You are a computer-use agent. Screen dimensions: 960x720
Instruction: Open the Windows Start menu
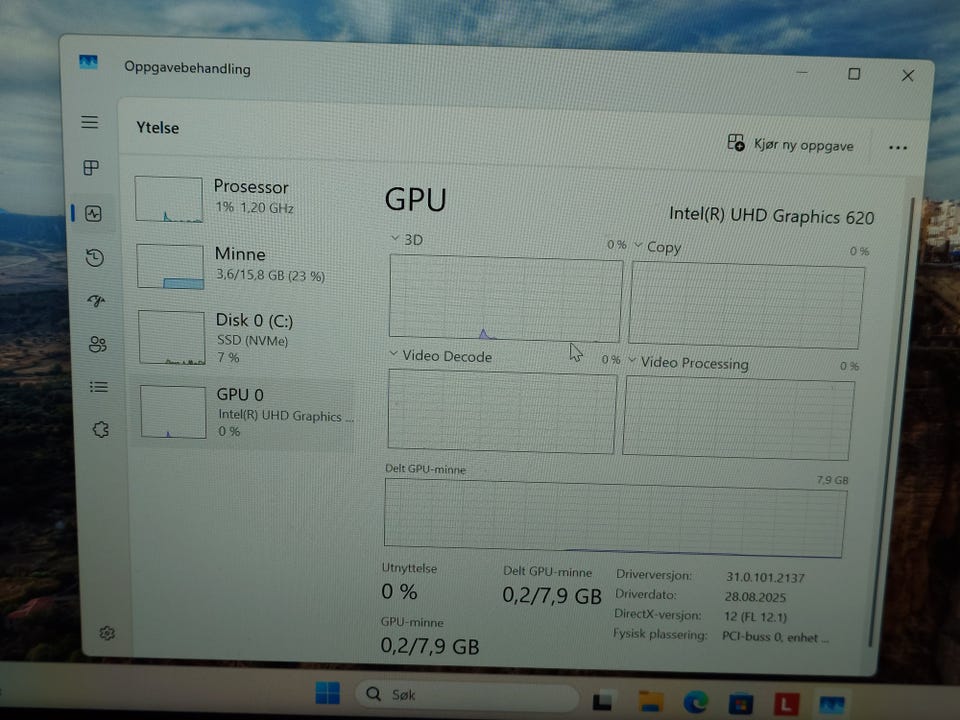pos(328,692)
